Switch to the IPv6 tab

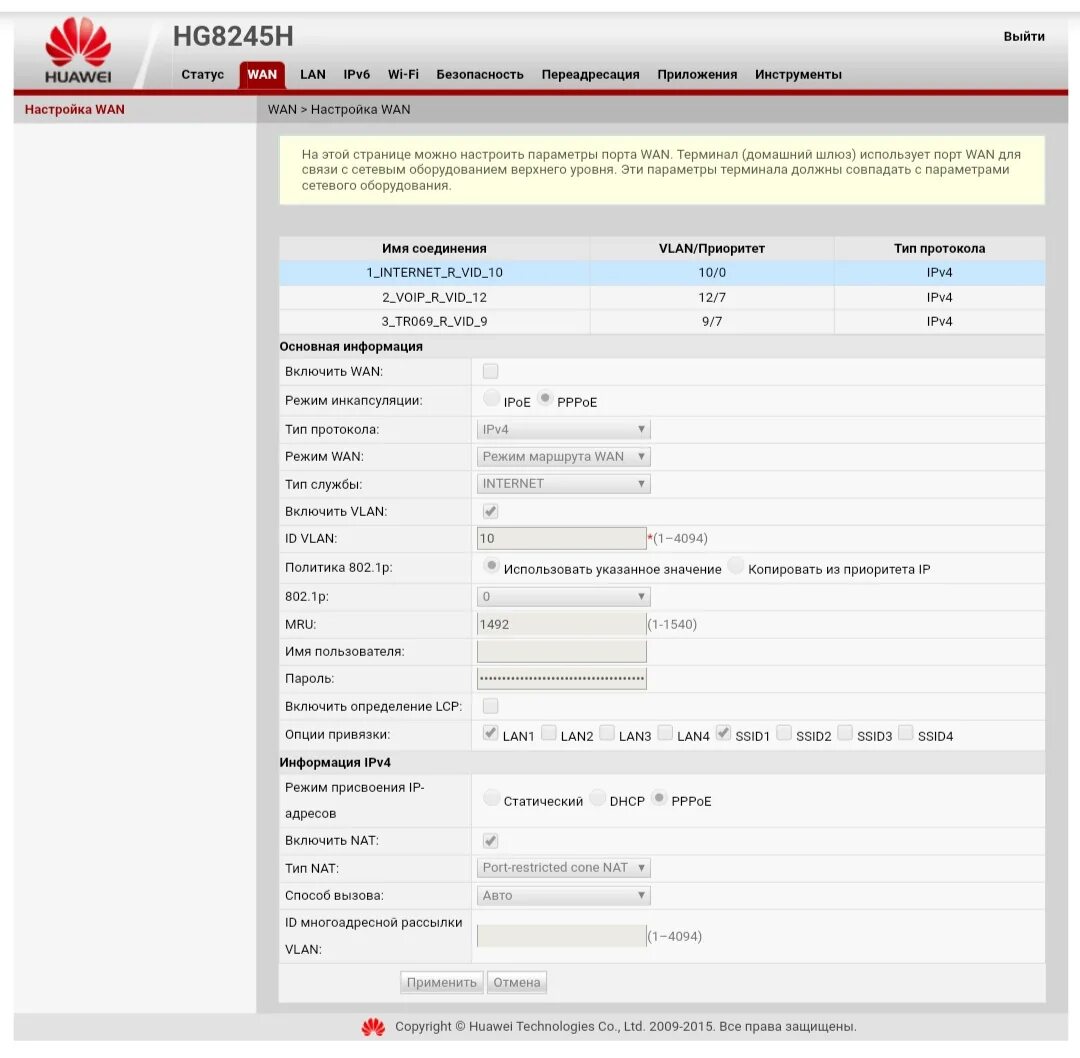(357, 74)
